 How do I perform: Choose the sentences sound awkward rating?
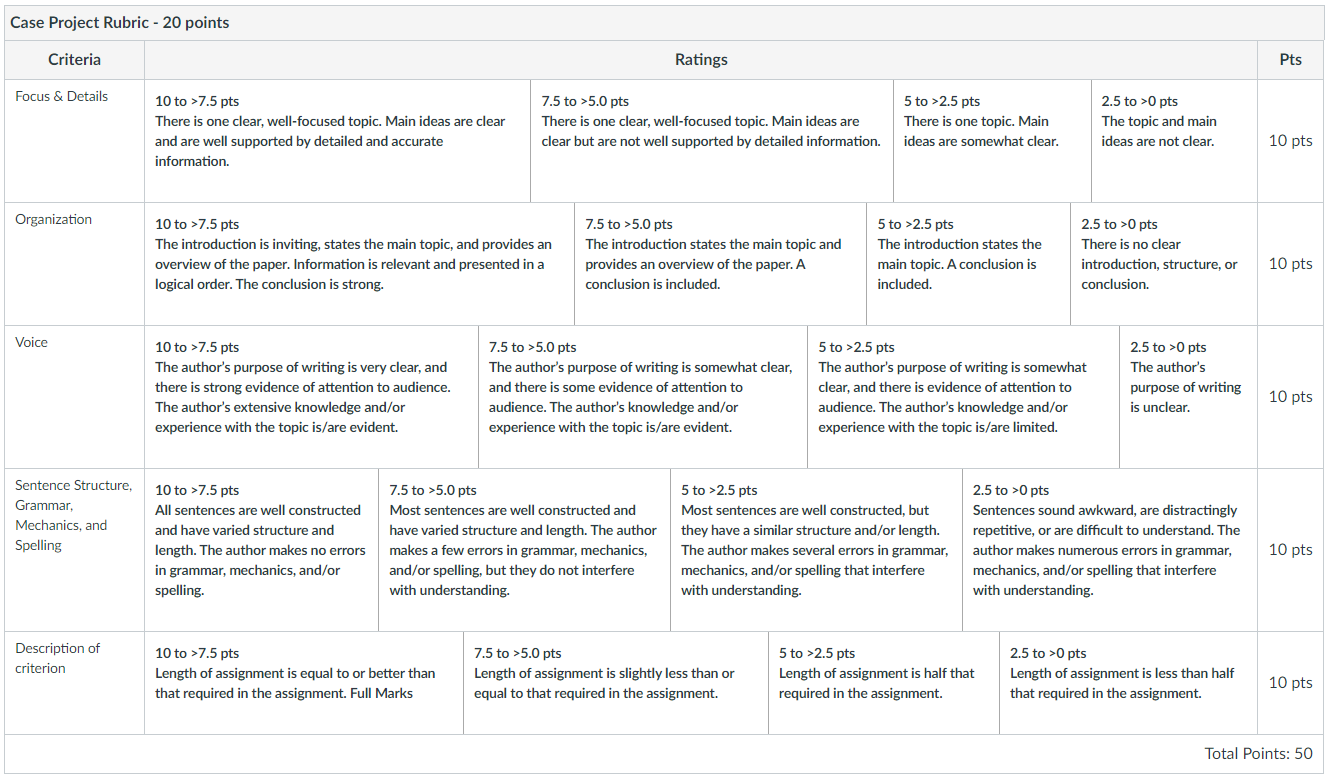tap(1110, 550)
